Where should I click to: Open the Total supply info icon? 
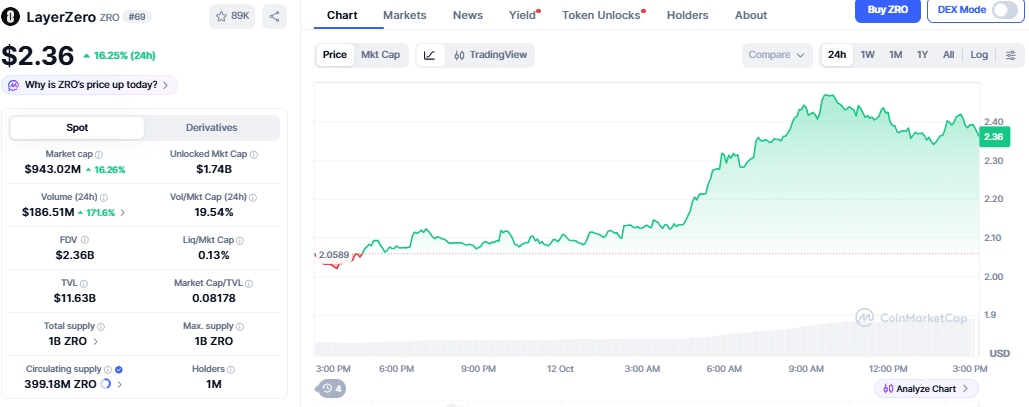tap(100, 326)
